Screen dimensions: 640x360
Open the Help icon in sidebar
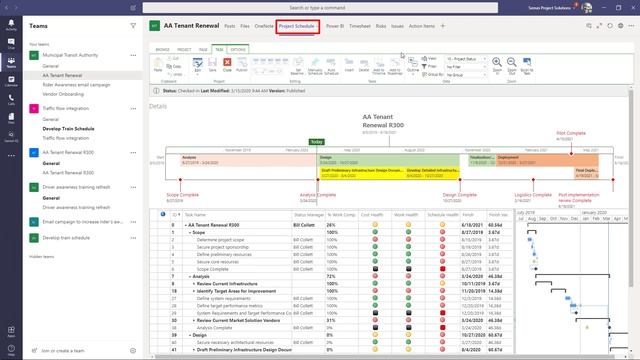(x=11, y=350)
